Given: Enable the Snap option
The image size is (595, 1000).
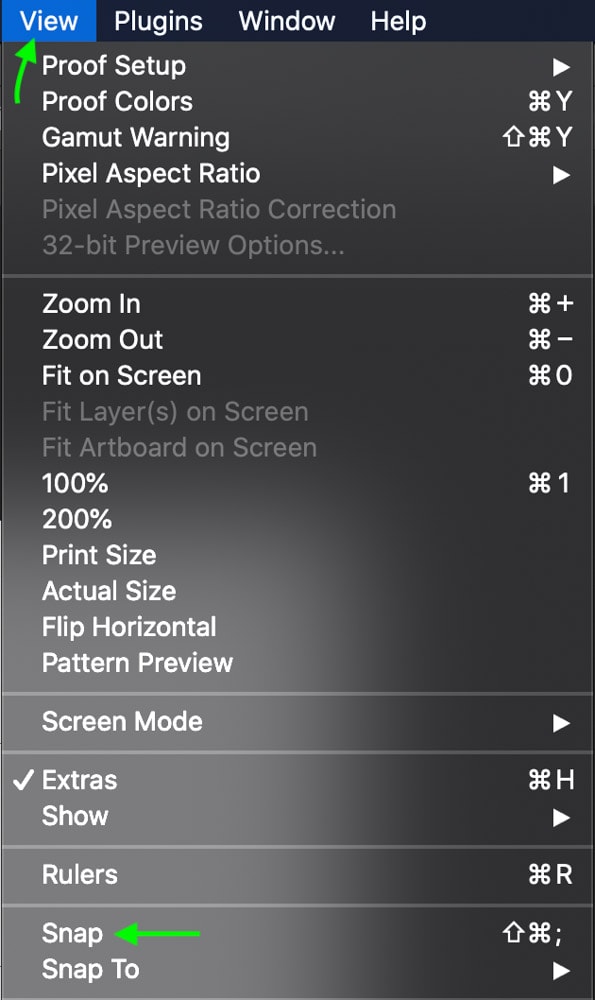Looking at the screenshot, I should [x=297, y=934].
